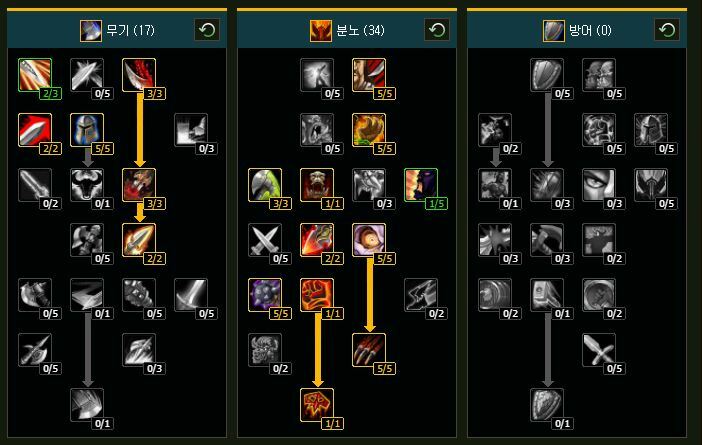This screenshot has width=702, height=445.
Task: Click the 방어 (0) tree header title
Action: click(x=590, y=30)
